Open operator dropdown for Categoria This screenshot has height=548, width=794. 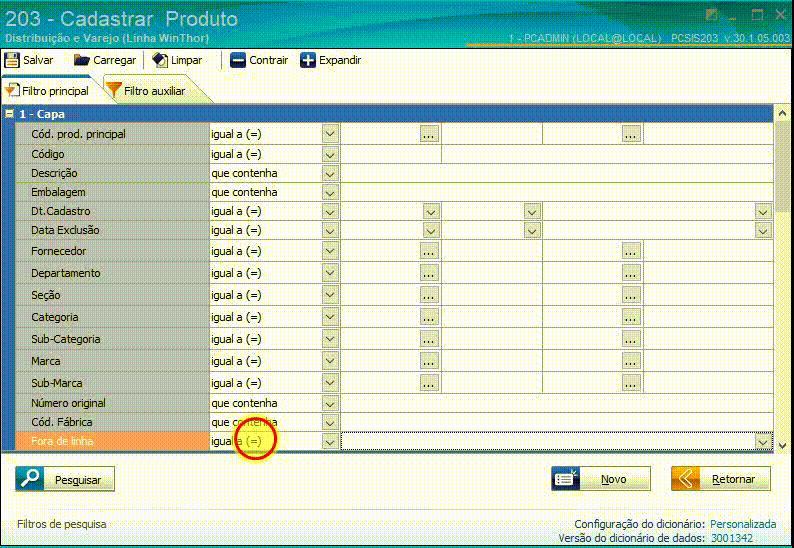pos(330,317)
